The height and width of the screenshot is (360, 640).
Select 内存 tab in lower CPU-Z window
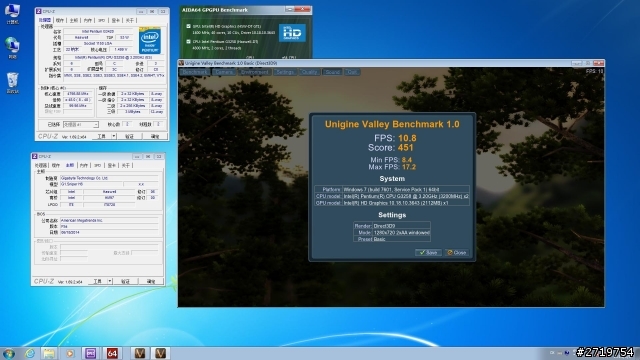pos(84,165)
